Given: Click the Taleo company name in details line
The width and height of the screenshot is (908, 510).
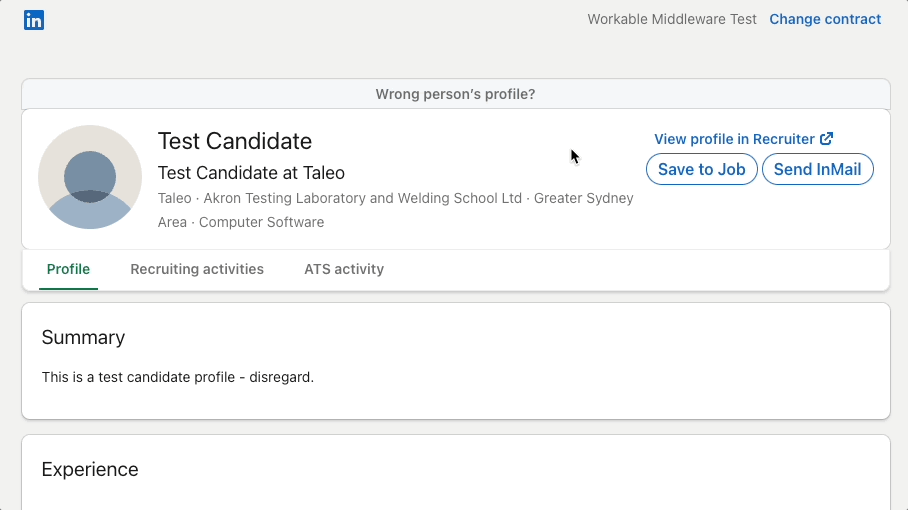Looking at the screenshot, I should tap(174, 198).
